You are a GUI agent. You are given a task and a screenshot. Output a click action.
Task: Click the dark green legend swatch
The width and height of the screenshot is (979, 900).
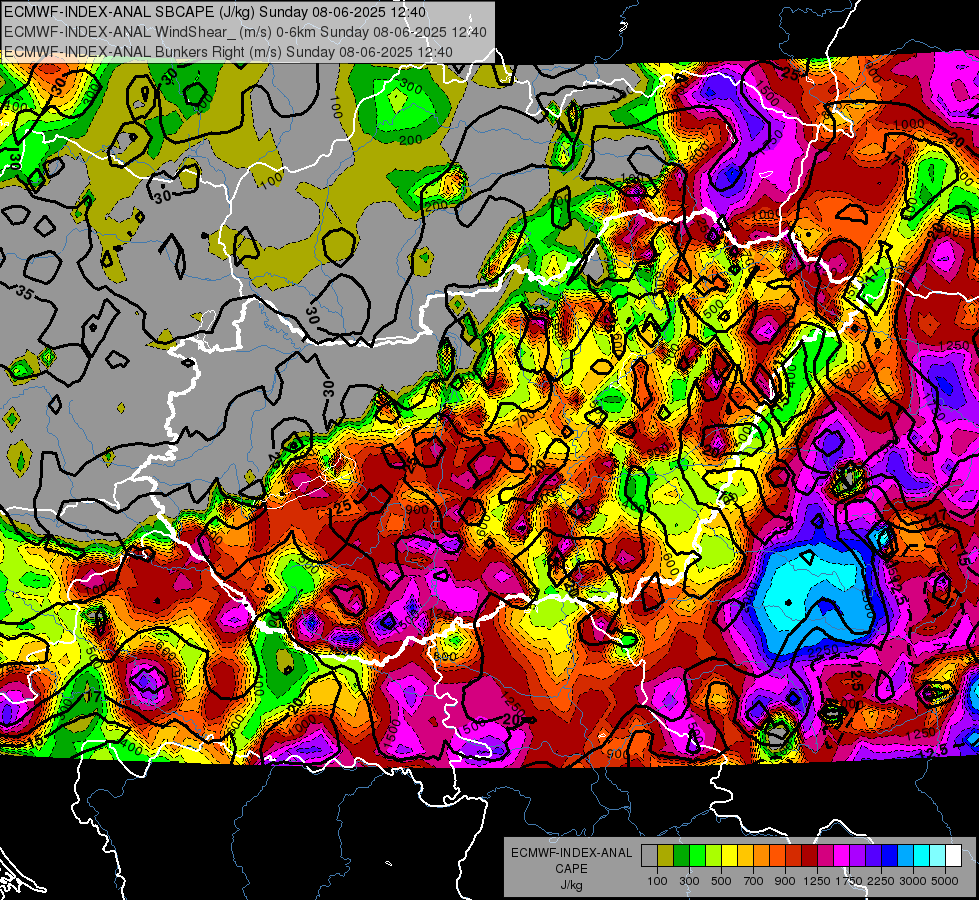682,855
